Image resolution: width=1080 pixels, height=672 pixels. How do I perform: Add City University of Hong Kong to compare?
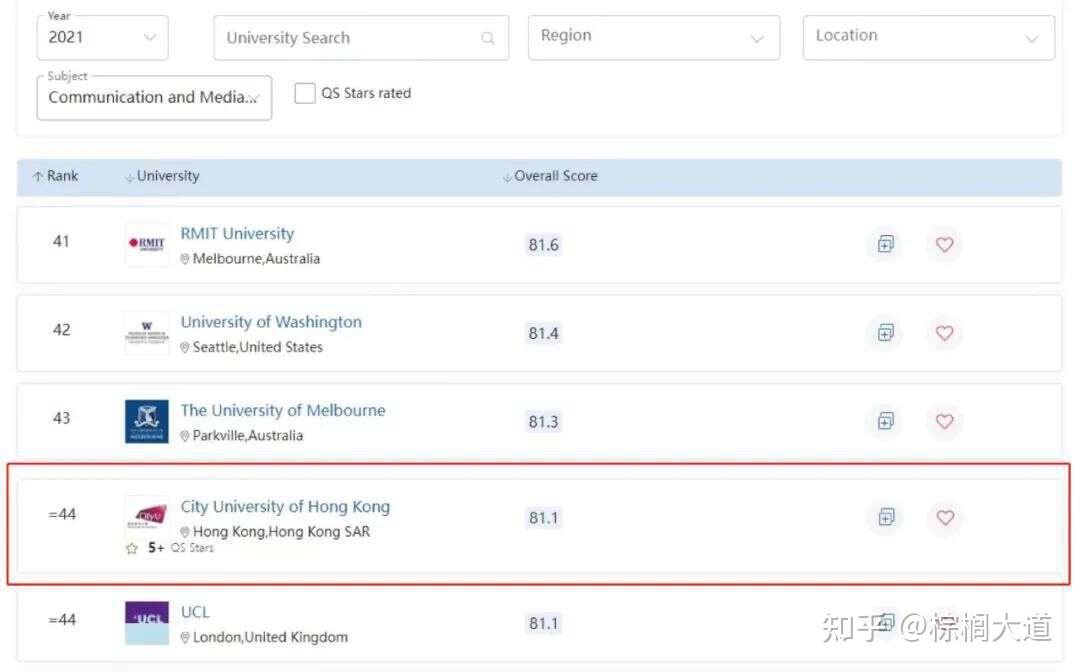[886, 517]
